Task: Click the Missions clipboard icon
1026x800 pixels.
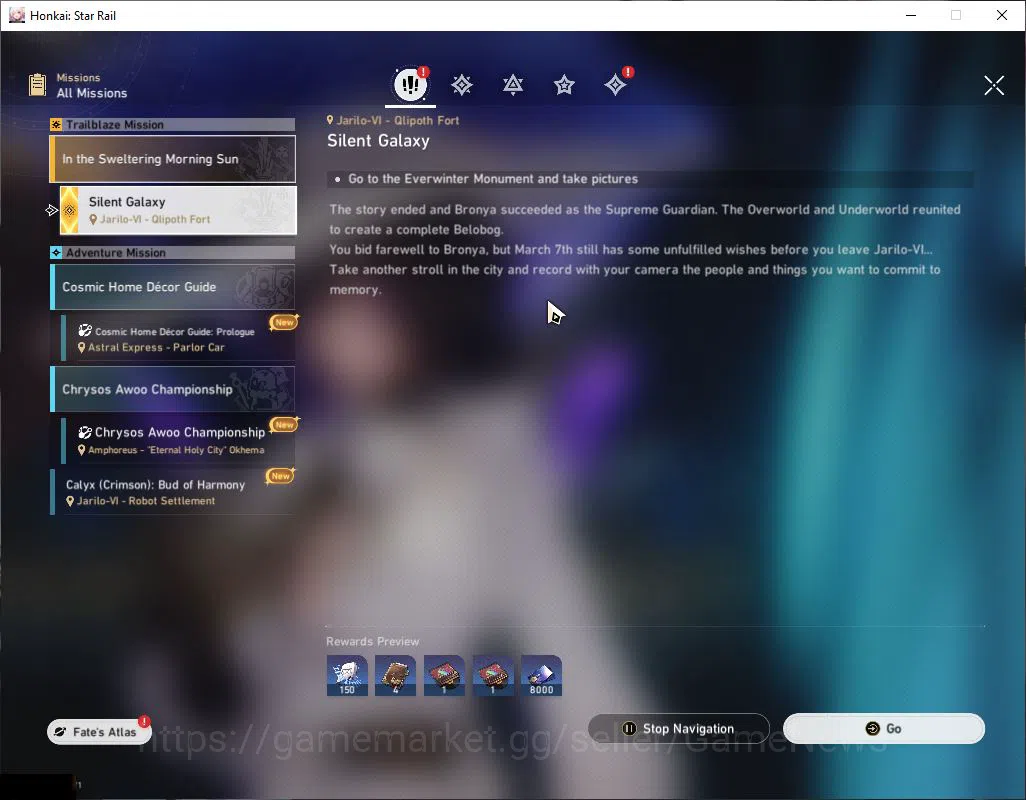Action: tap(38, 85)
